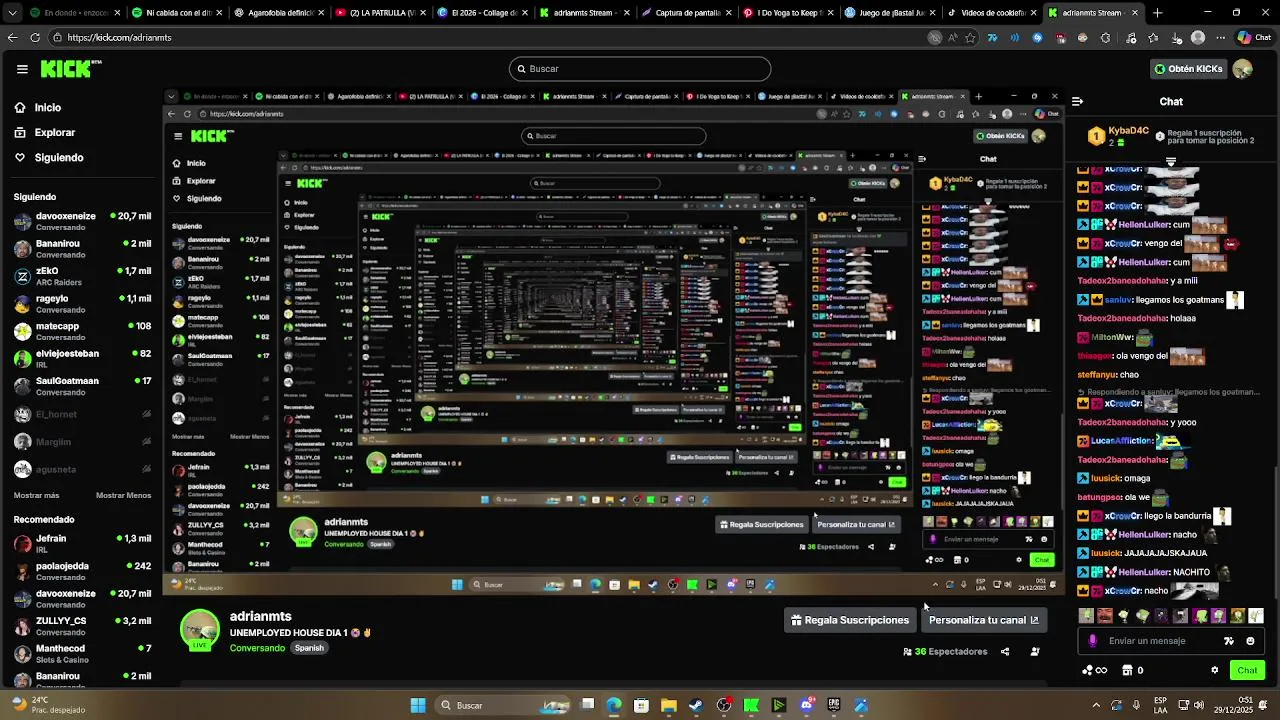1280x720 pixels.
Task: Open the chat store icon showing 0
Action: (x=1133, y=670)
